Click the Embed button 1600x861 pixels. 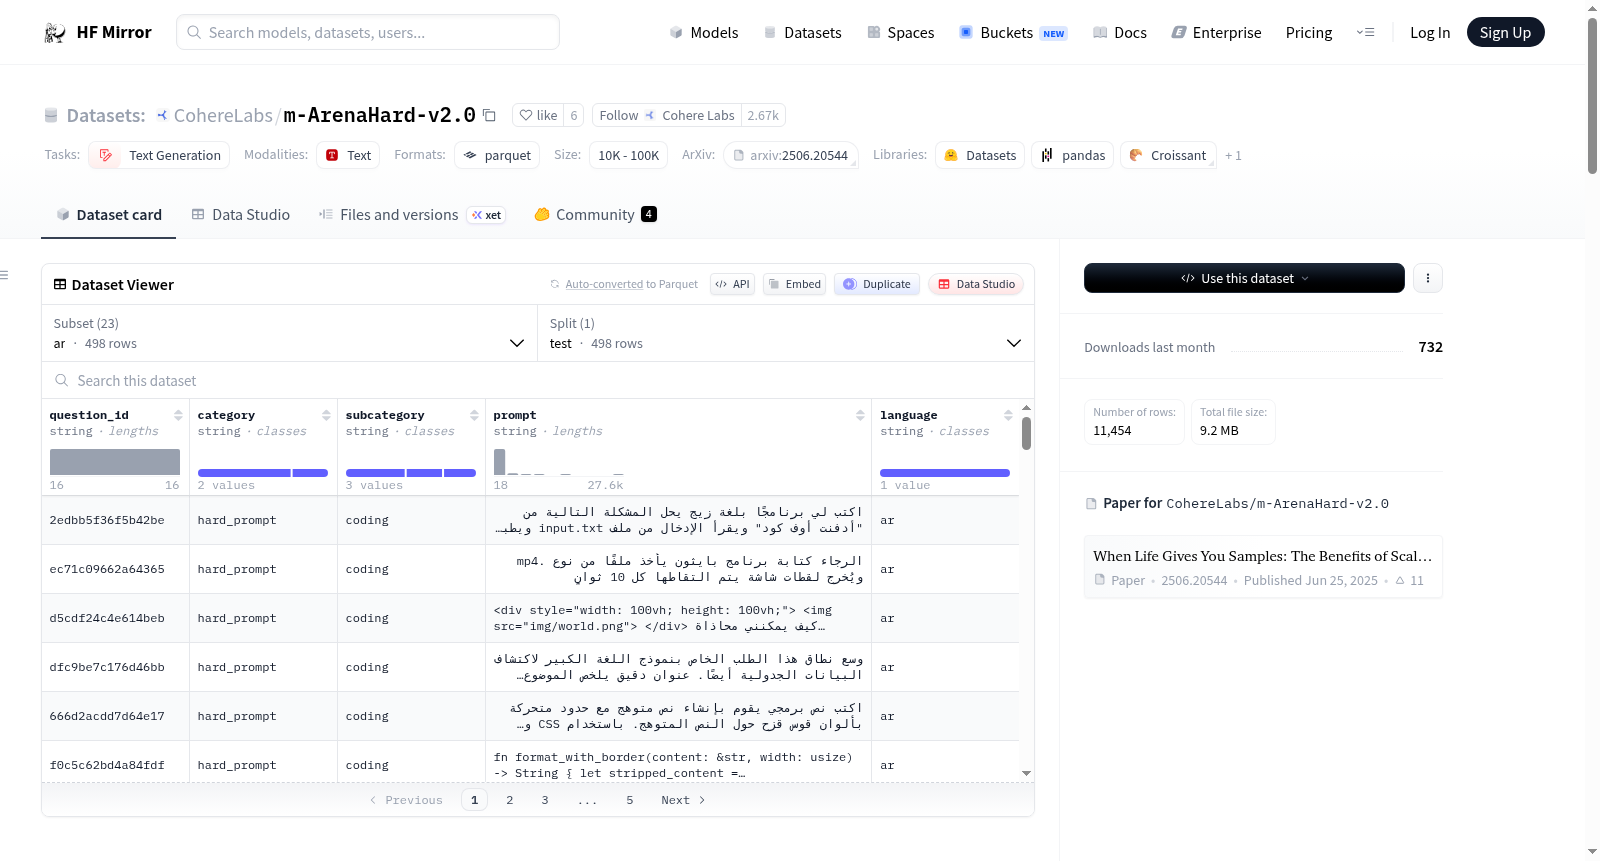tap(794, 284)
